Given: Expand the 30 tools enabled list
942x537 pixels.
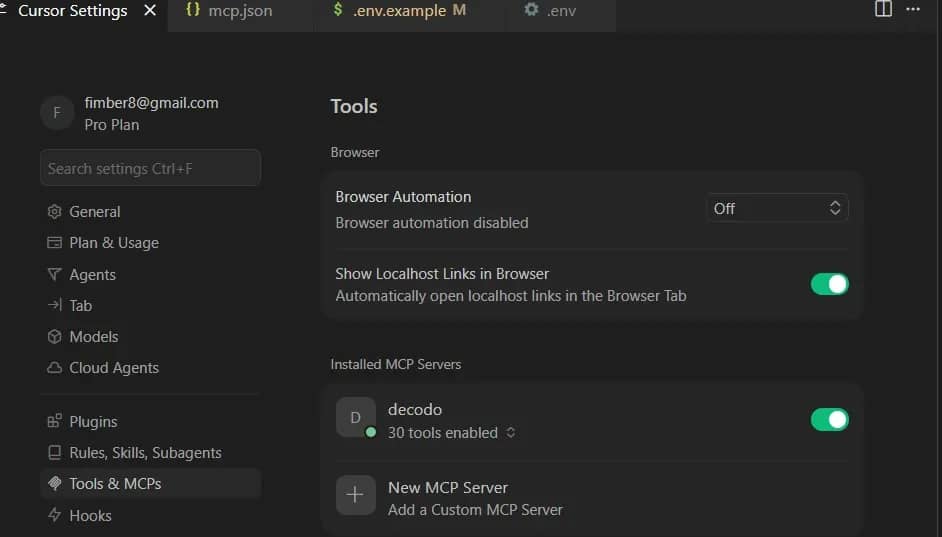Looking at the screenshot, I should point(451,433).
